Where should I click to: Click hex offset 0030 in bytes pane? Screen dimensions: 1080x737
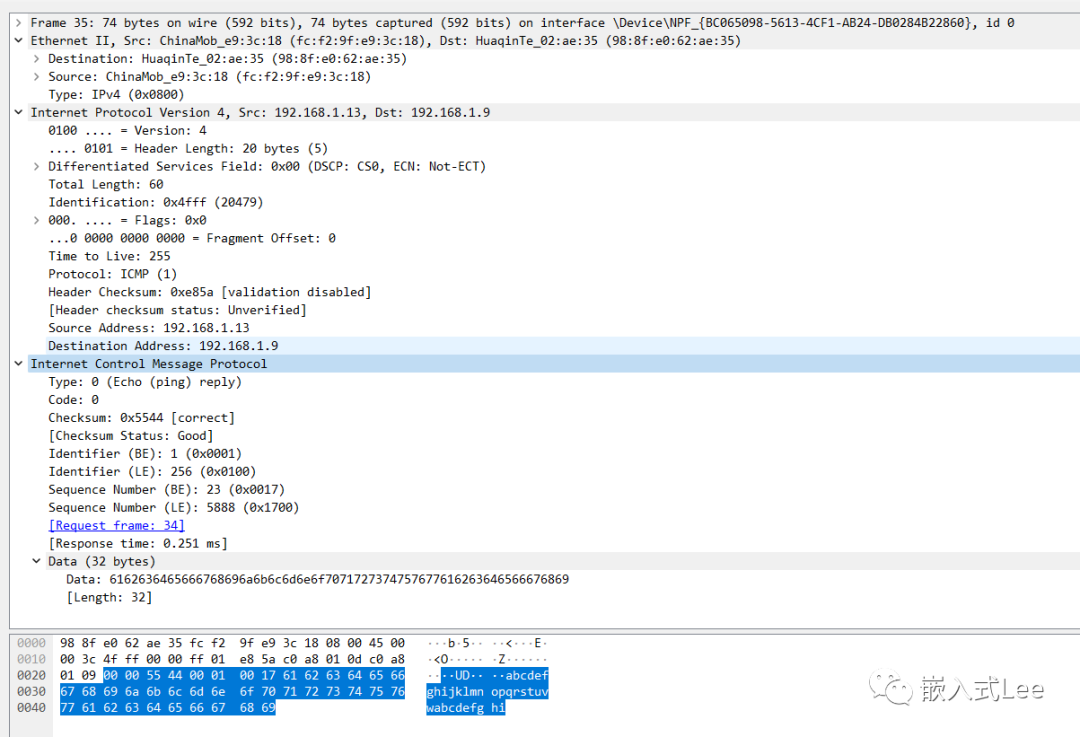point(32,692)
